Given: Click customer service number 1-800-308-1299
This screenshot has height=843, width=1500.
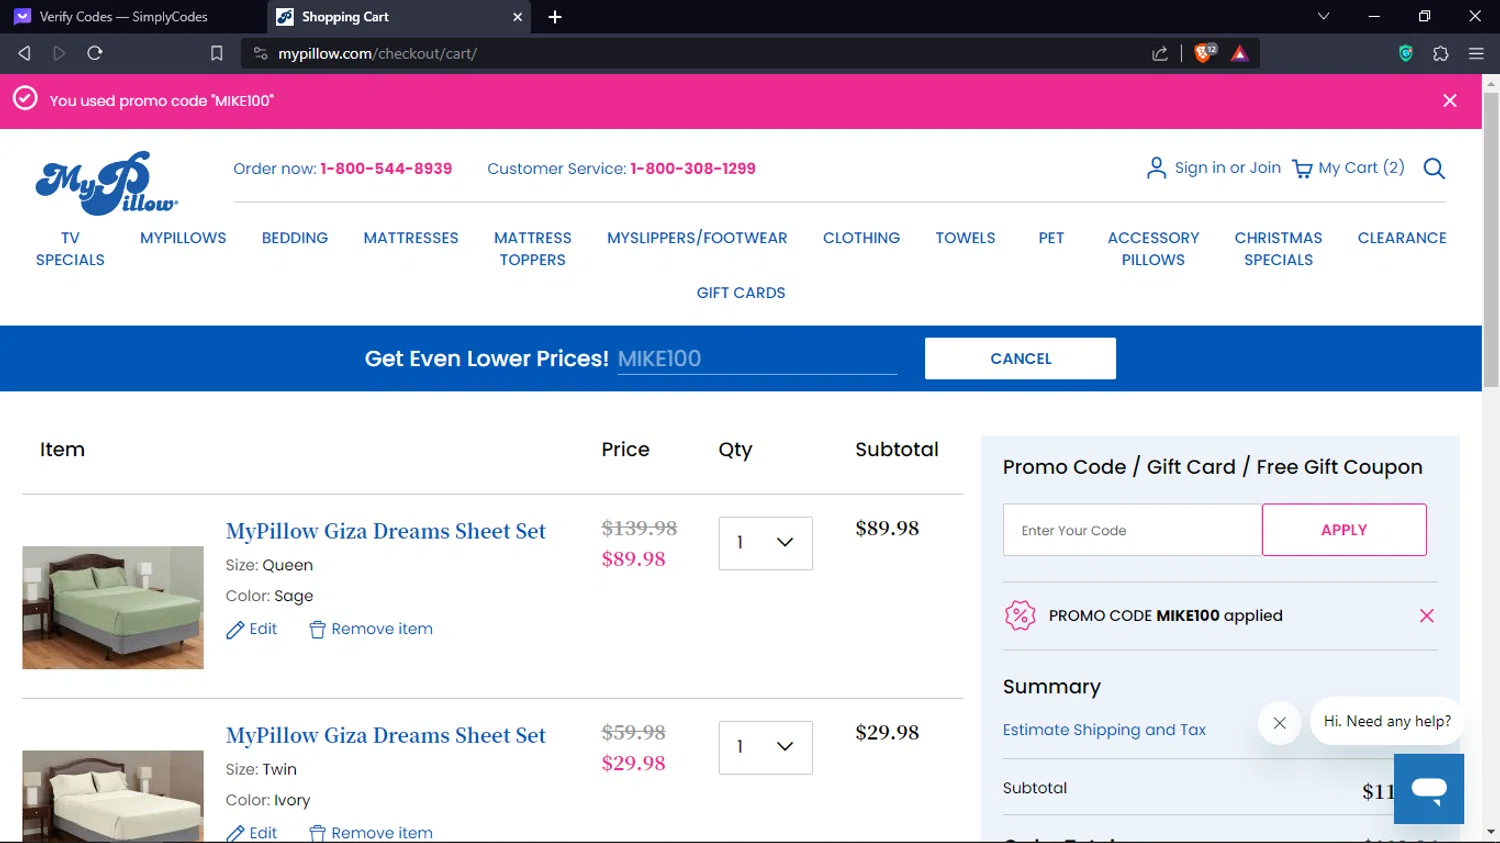Looking at the screenshot, I should coord(693,168).
